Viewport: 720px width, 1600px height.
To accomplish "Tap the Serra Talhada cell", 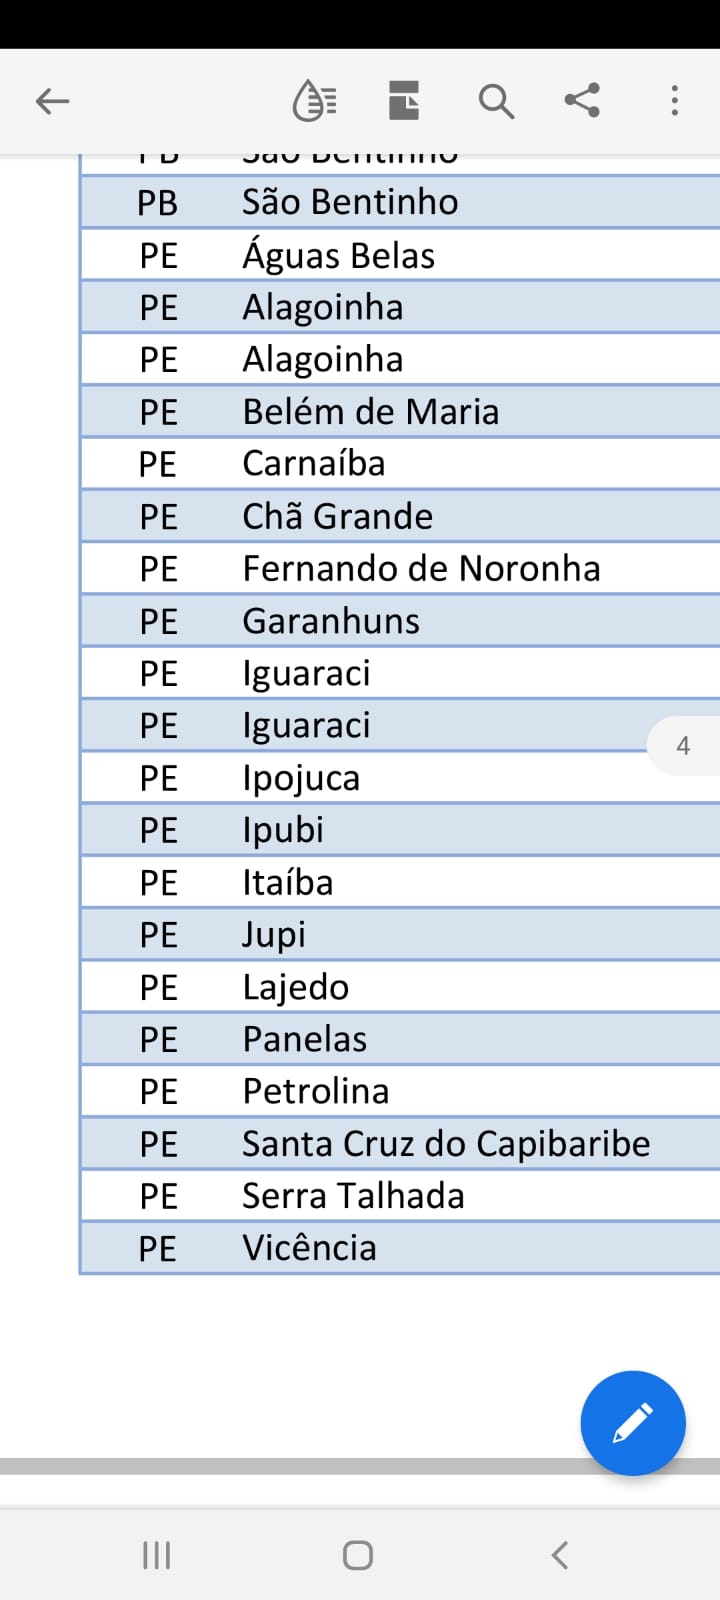I will pyautogui.click(x=354, y=1196).
